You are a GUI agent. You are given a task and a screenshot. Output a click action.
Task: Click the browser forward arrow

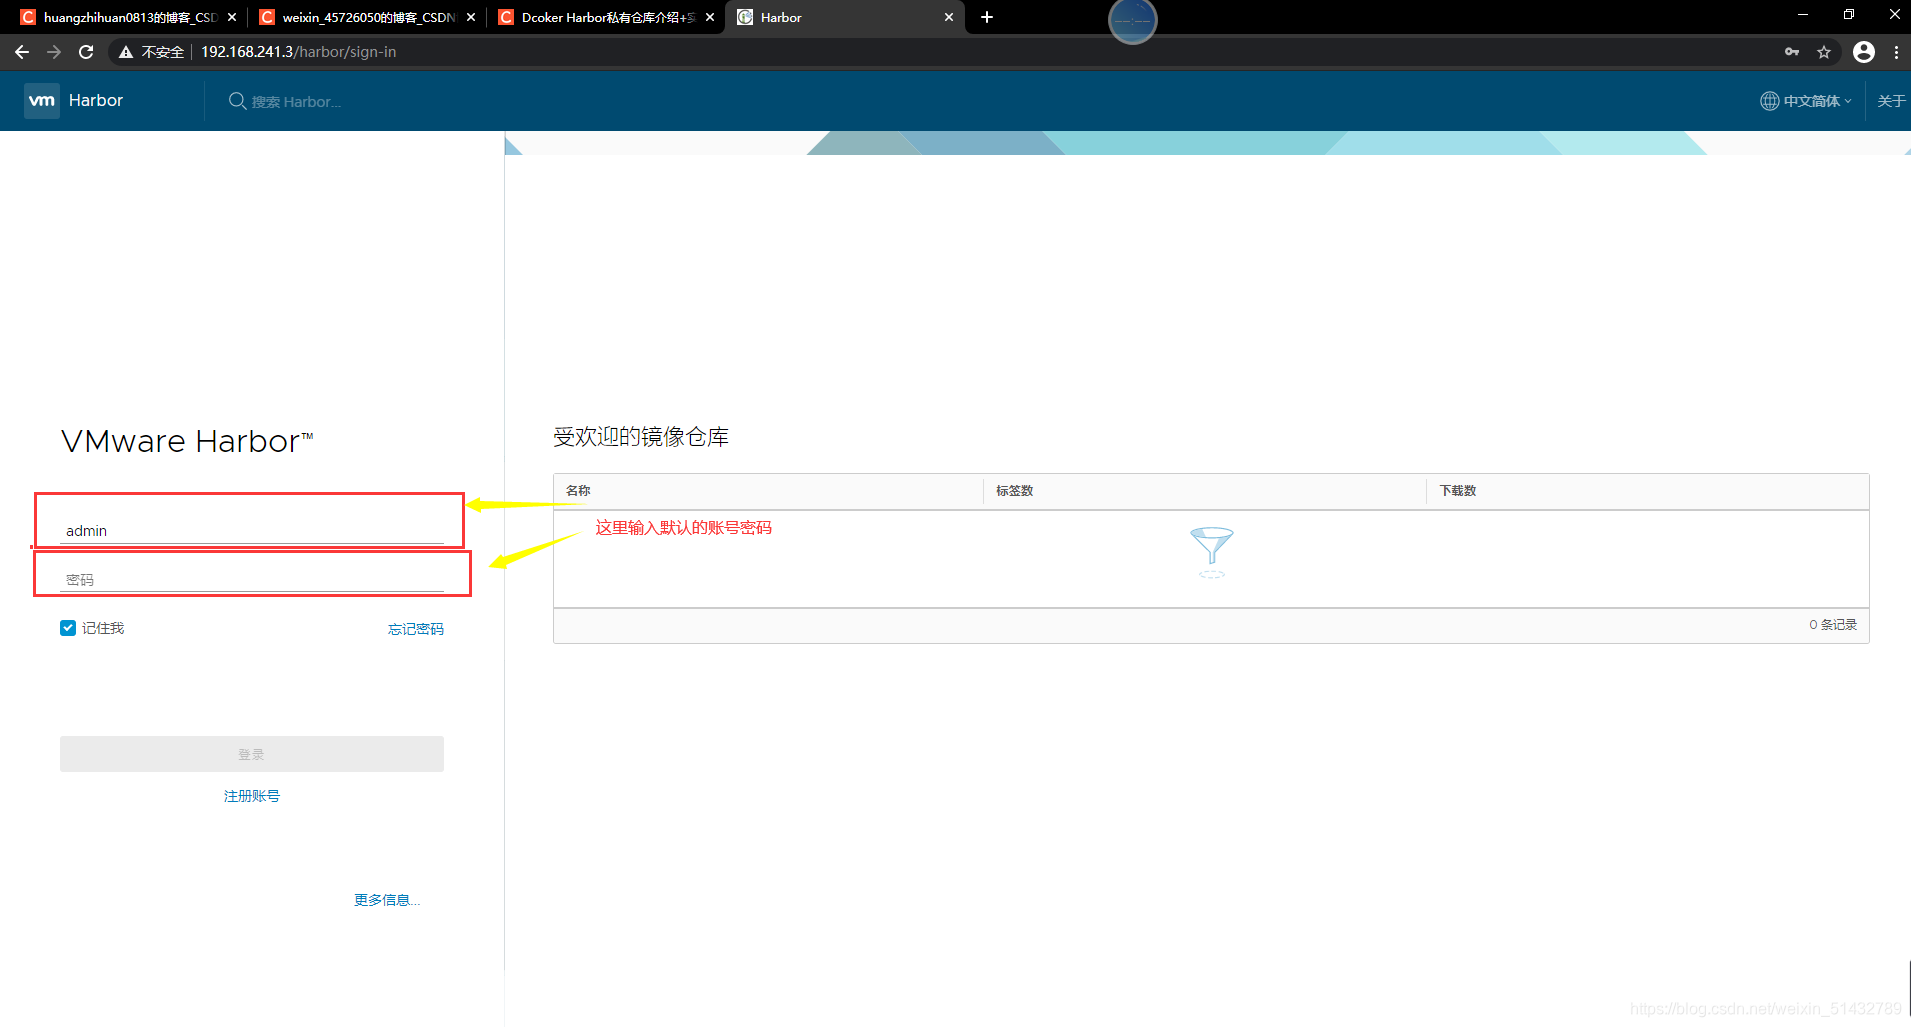click(54, 52)
